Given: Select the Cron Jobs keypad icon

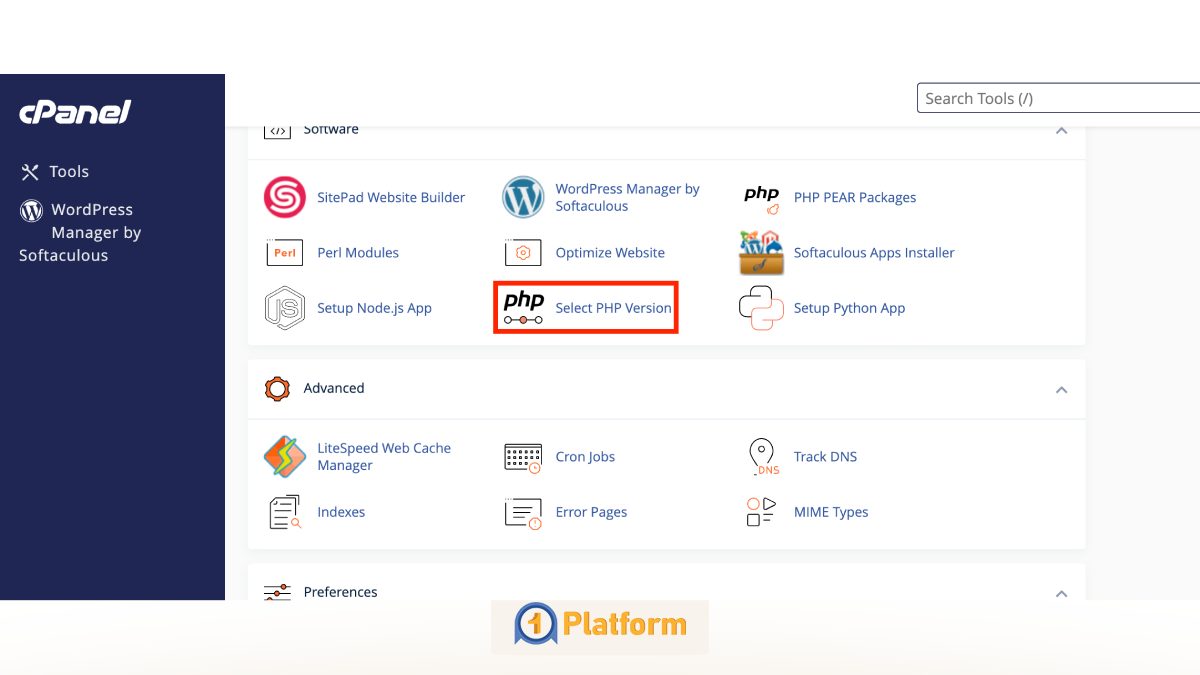Looking at the screenshot, I should tap(523, 456).
